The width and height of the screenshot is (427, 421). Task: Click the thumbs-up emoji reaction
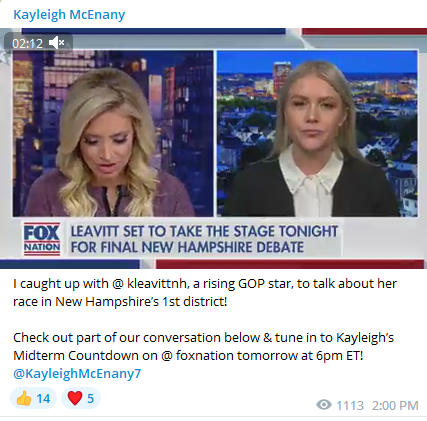point(24,398)
